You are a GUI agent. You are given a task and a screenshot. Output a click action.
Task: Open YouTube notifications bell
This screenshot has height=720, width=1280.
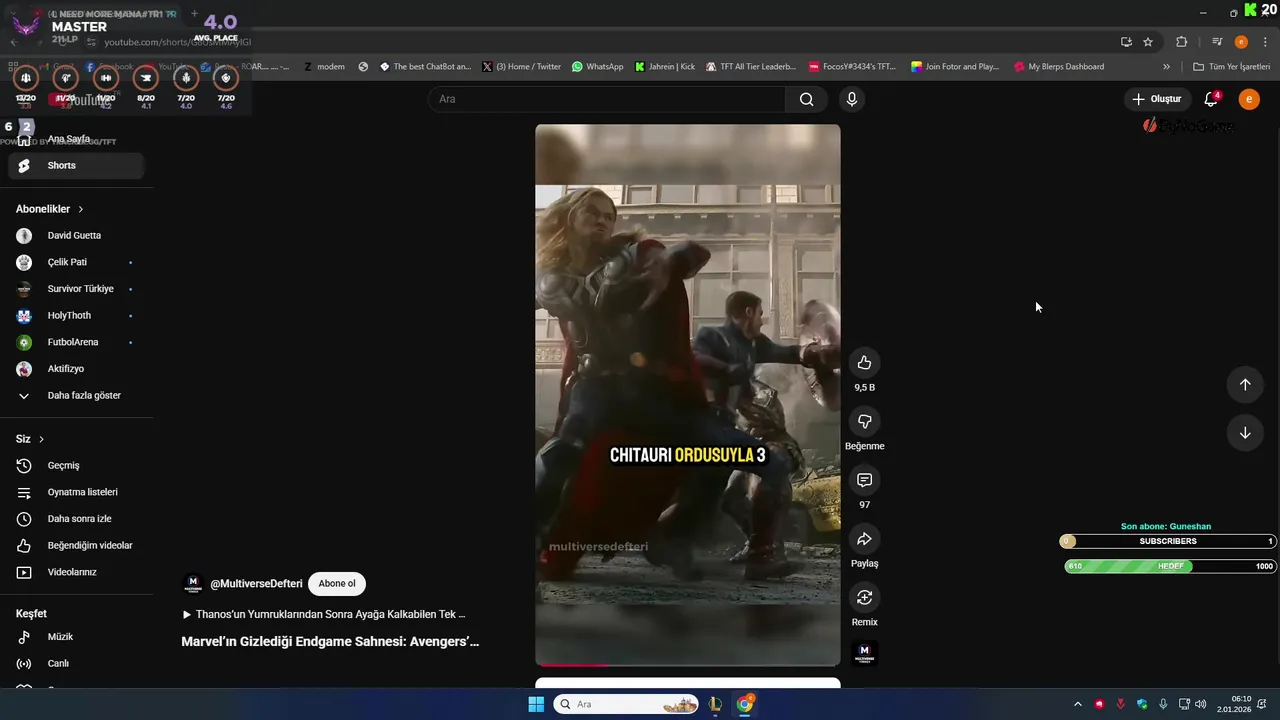pyautogui.click(x=1211, y=99)
